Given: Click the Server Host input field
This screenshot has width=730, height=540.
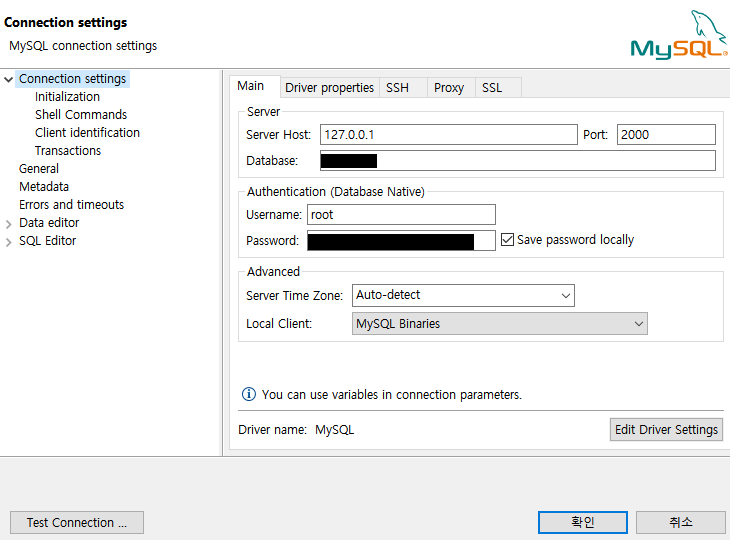Looking at the screenshot, I should (x=449, y=135).
